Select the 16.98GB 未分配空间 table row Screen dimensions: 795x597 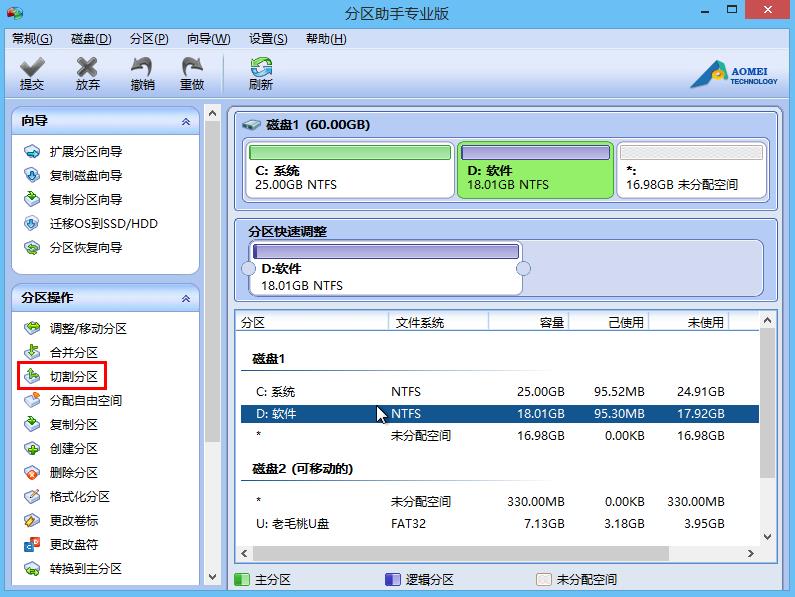pos(499,436)
